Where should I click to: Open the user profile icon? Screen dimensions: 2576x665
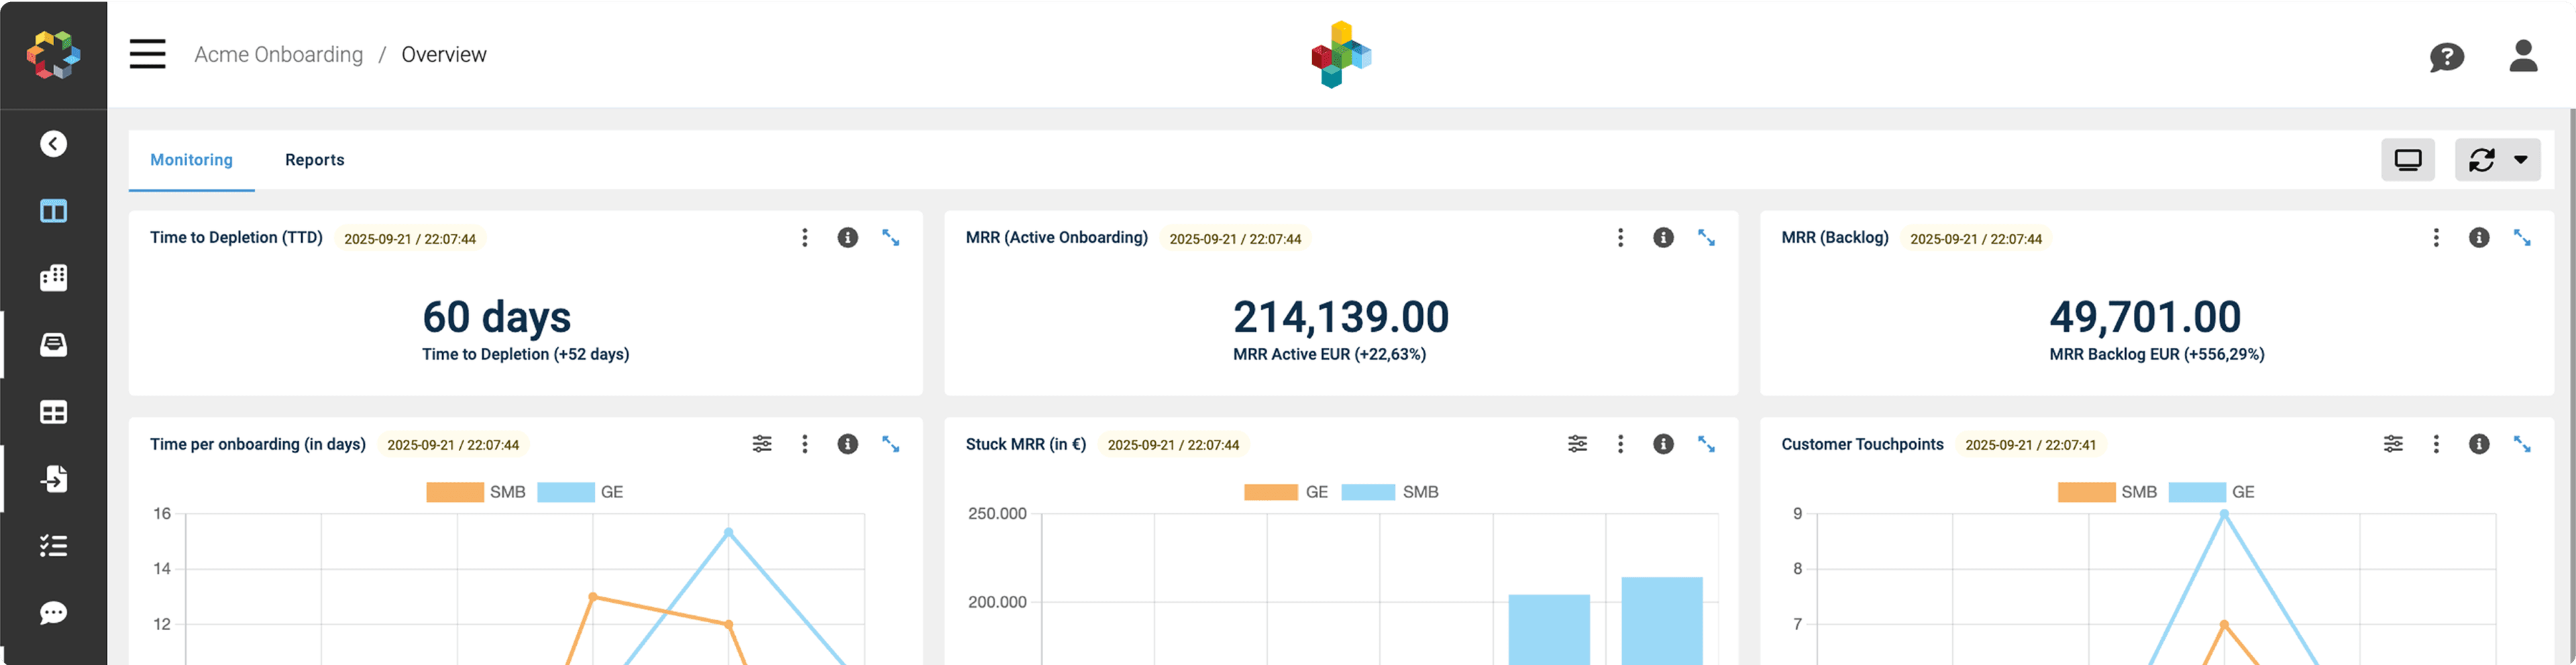[x=2522, y=56]
